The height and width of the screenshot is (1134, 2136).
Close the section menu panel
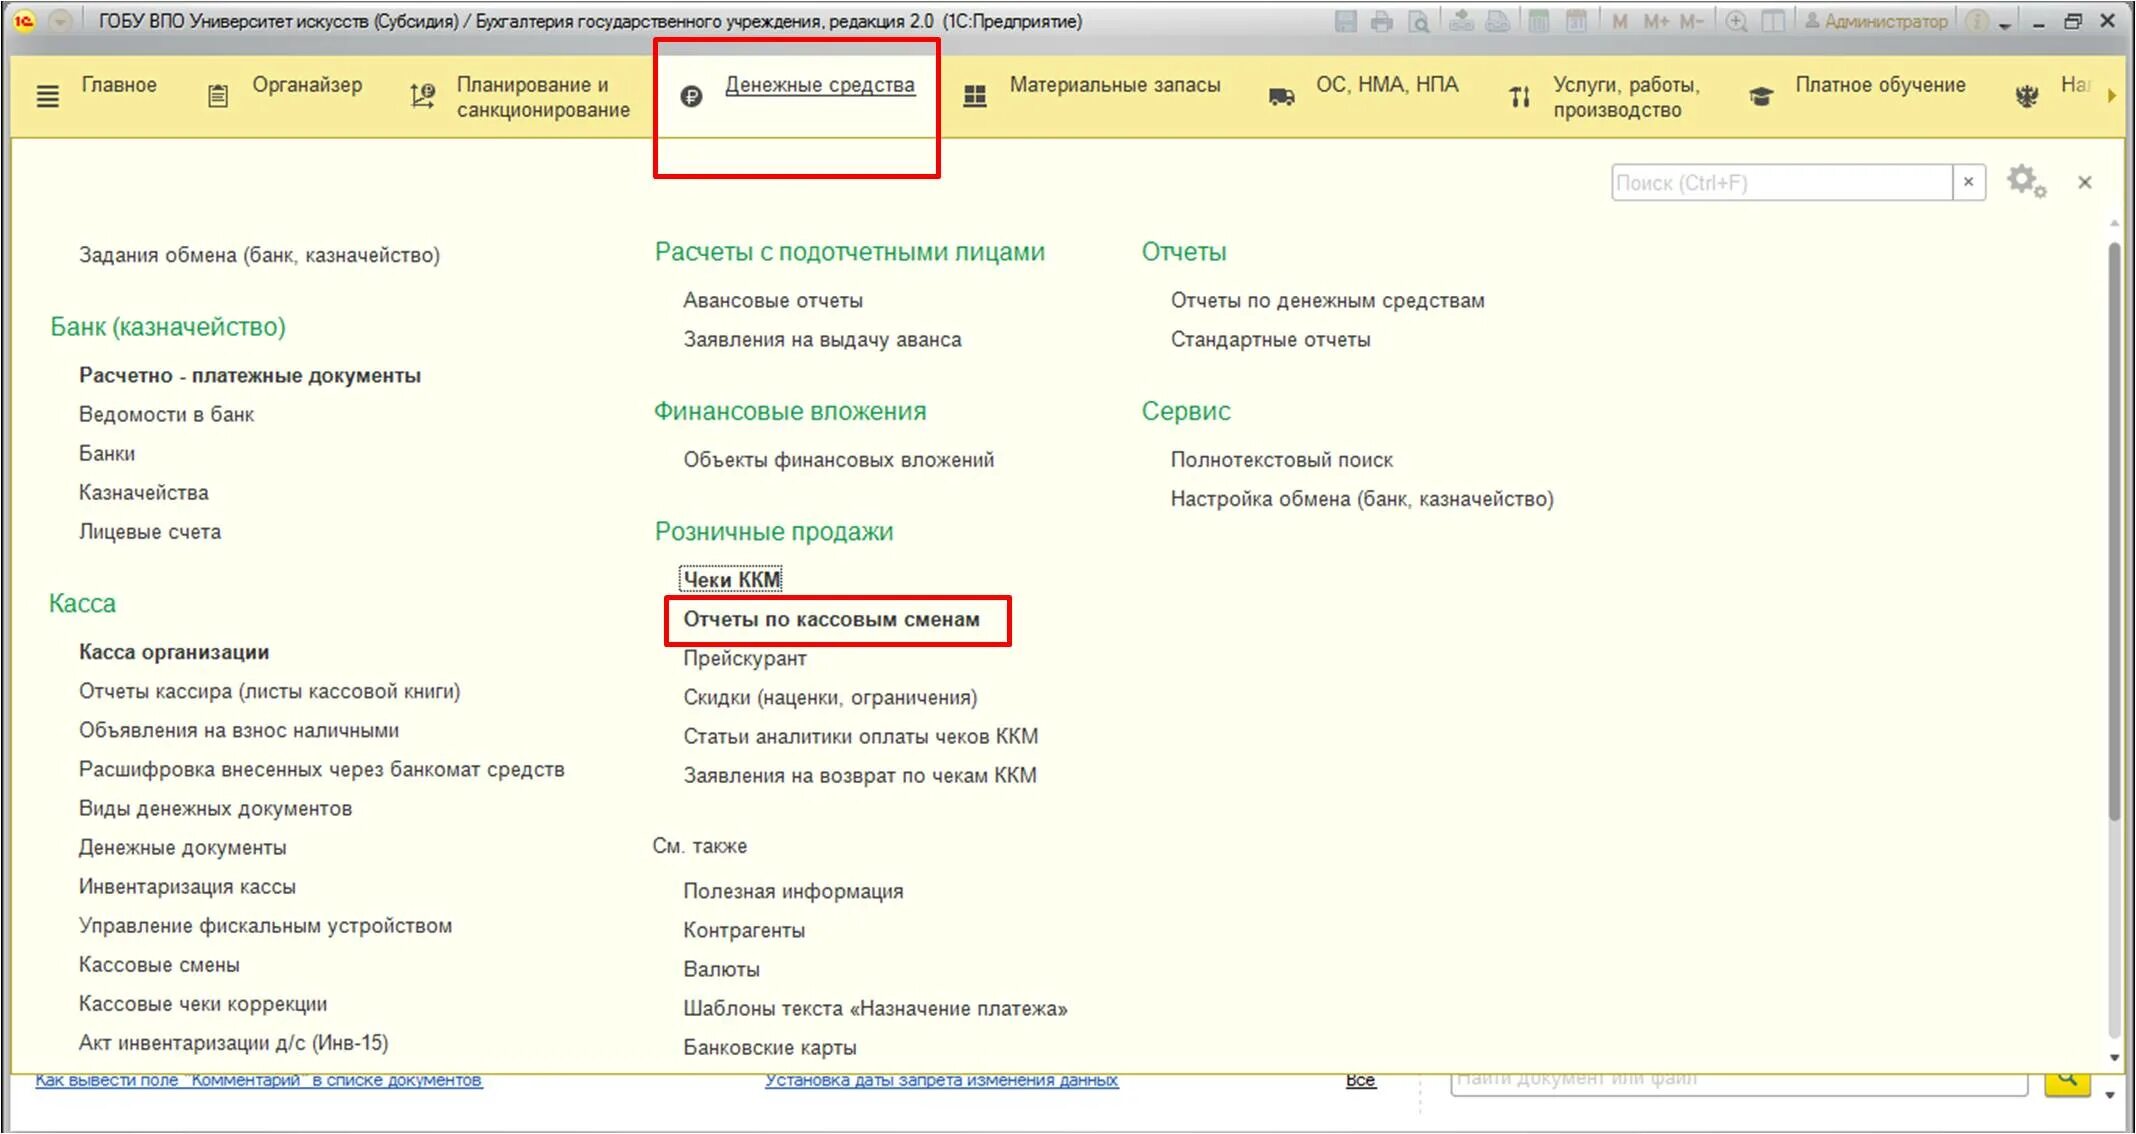click(2084, 182)
